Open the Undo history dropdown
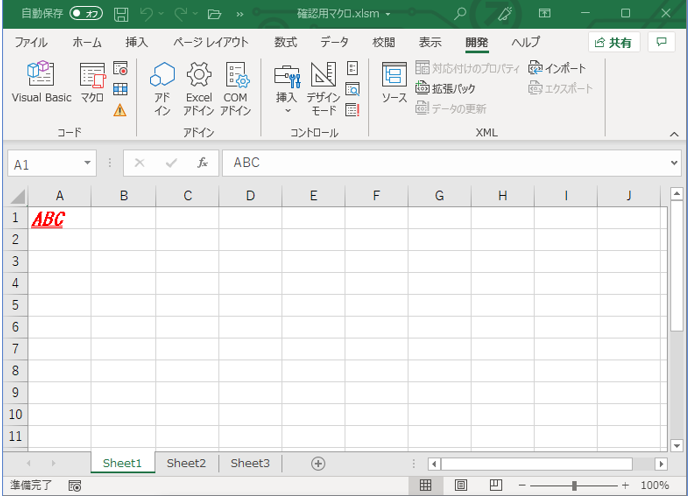688x496 pixels. [x=161, y=14]
